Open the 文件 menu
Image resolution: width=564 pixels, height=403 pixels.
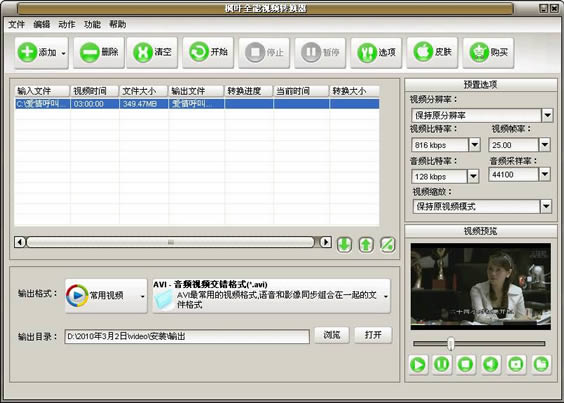pyautogui.click(x=16, y=24)
